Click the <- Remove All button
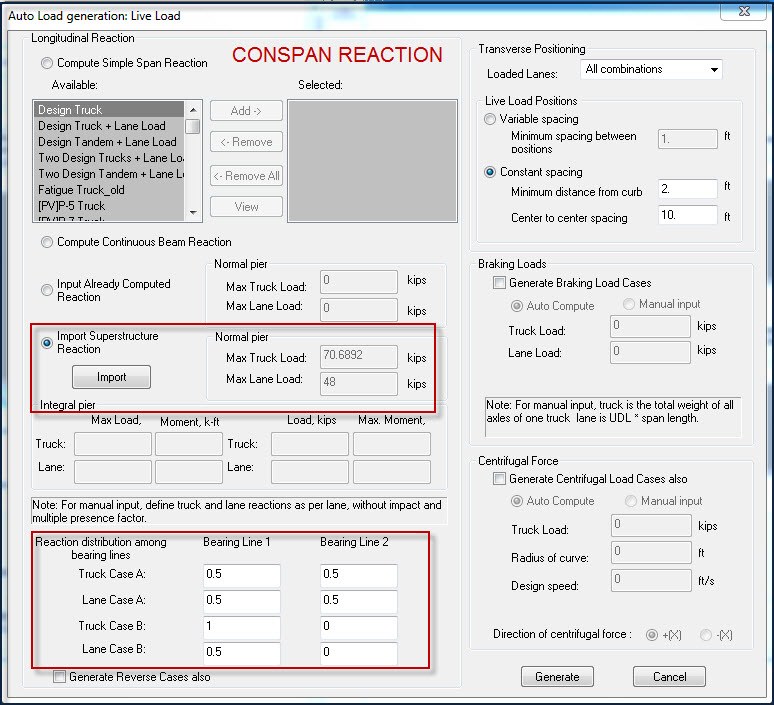Image resolution: width=774 pixels, height=705 pixels. click(x=246, y=176)
